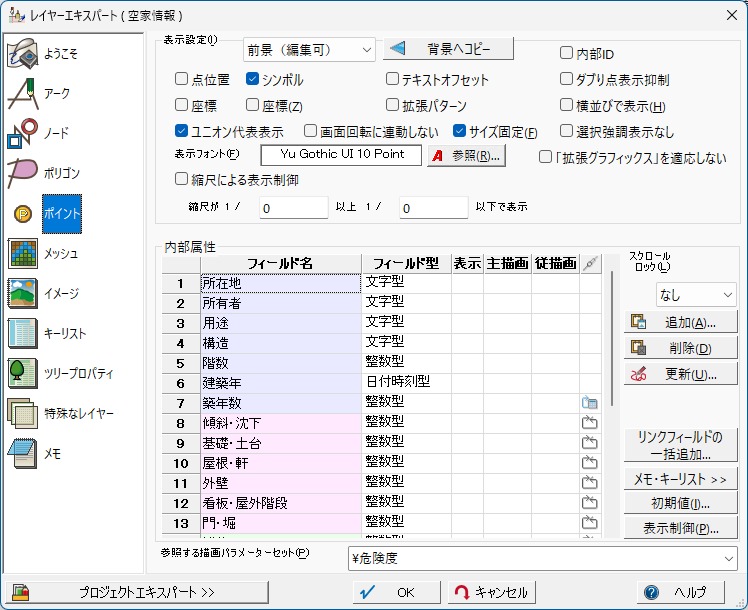Open the スクロールロック なし dropdown
This screenshot has height=610, width=748.
696,295
